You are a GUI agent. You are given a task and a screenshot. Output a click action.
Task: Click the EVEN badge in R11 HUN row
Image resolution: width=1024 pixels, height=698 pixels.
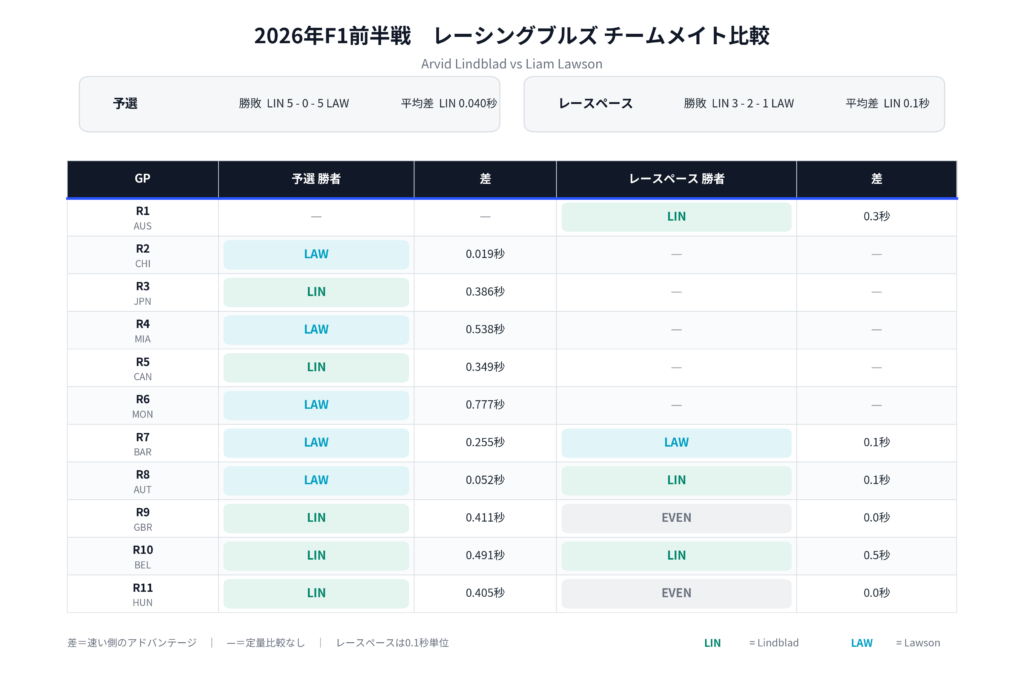[677, 594]
